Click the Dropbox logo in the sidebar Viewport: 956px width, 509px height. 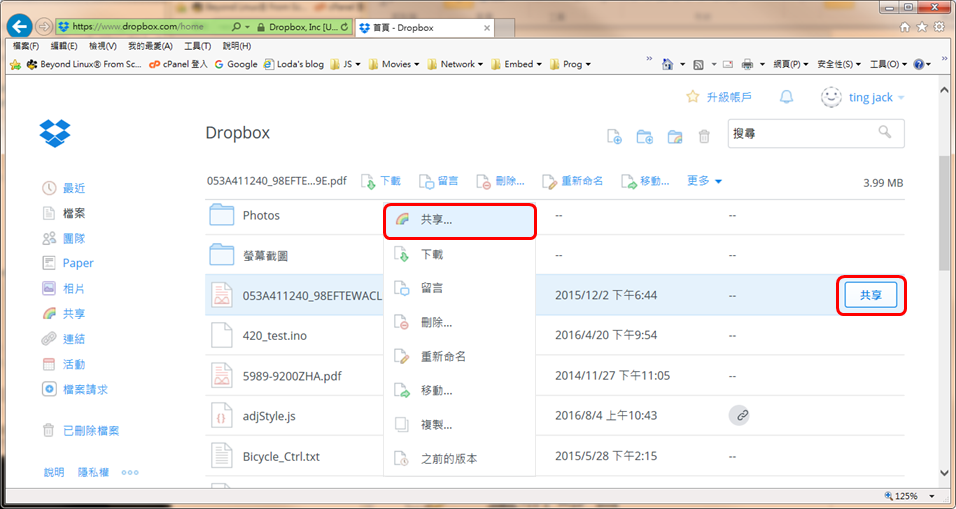(x=55, y=132)
